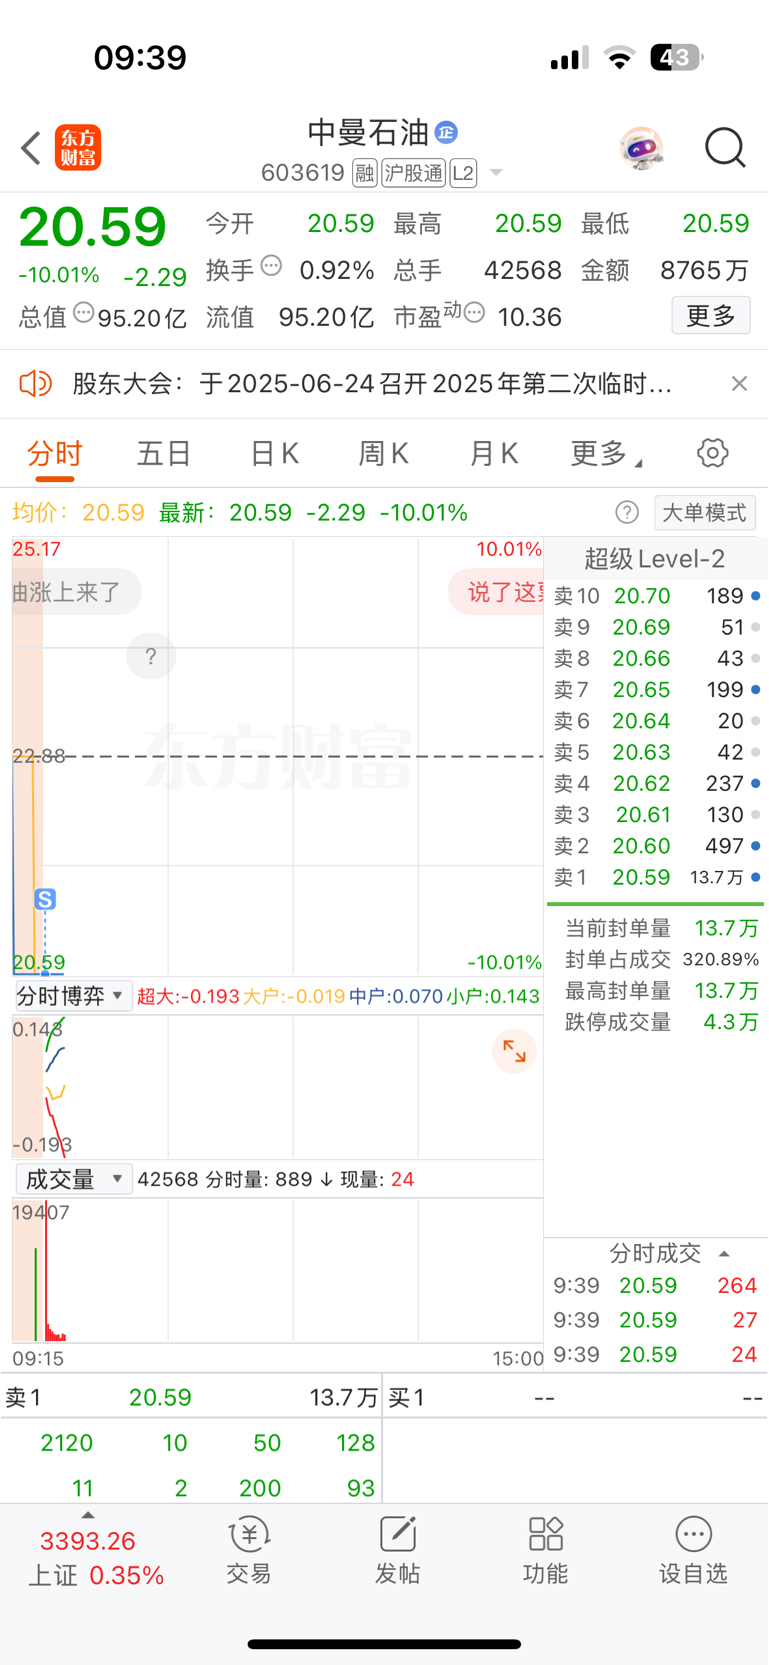Tap the announcement speaker icon
This screenshot has height=1665, width=769.
tap(36, 383)
